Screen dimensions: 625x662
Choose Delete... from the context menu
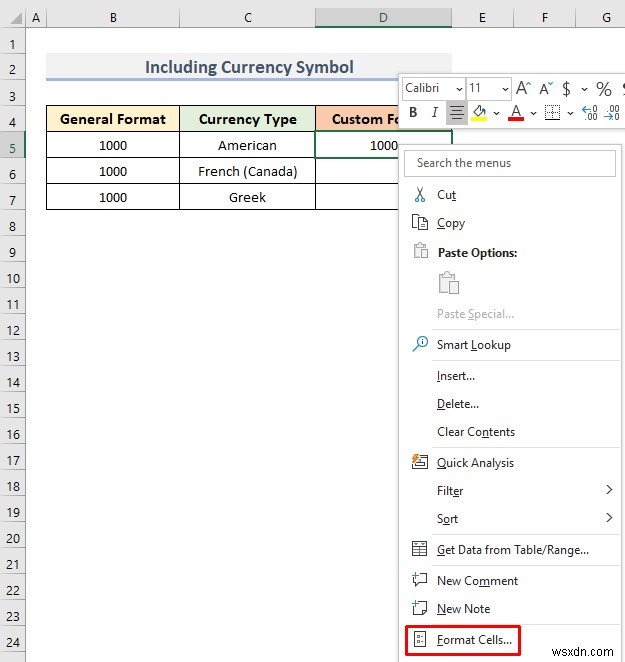pyautogui.click(x=510, y=404)
